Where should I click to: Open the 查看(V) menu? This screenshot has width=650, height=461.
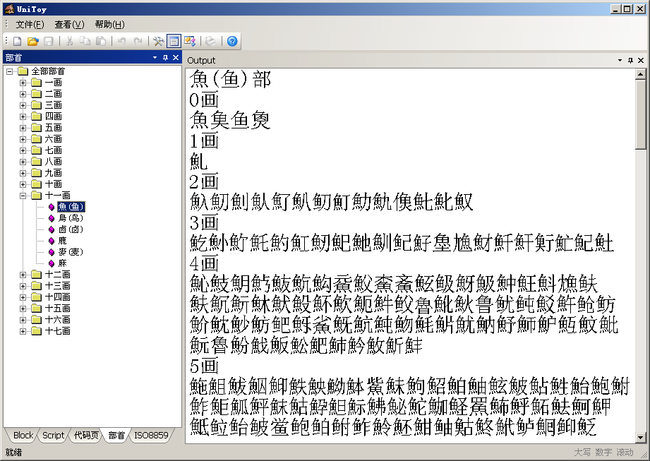[x=69, y=24]
